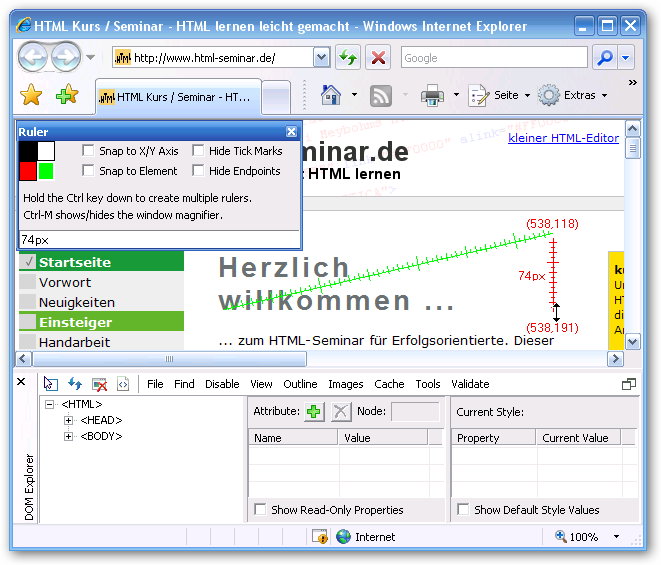The image size is (661, 565).
Task: Toggle Hide Tick Marks
Action: [198, 151]
